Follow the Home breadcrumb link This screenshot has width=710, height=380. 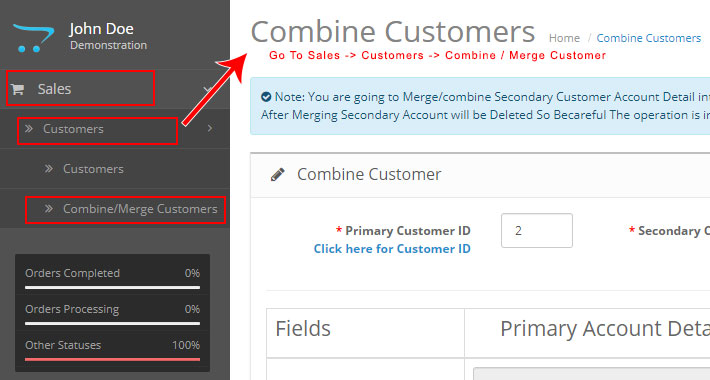click(564, 38)
